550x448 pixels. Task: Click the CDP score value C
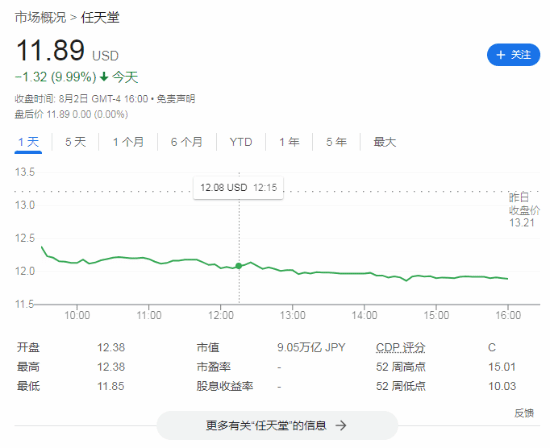492,348
